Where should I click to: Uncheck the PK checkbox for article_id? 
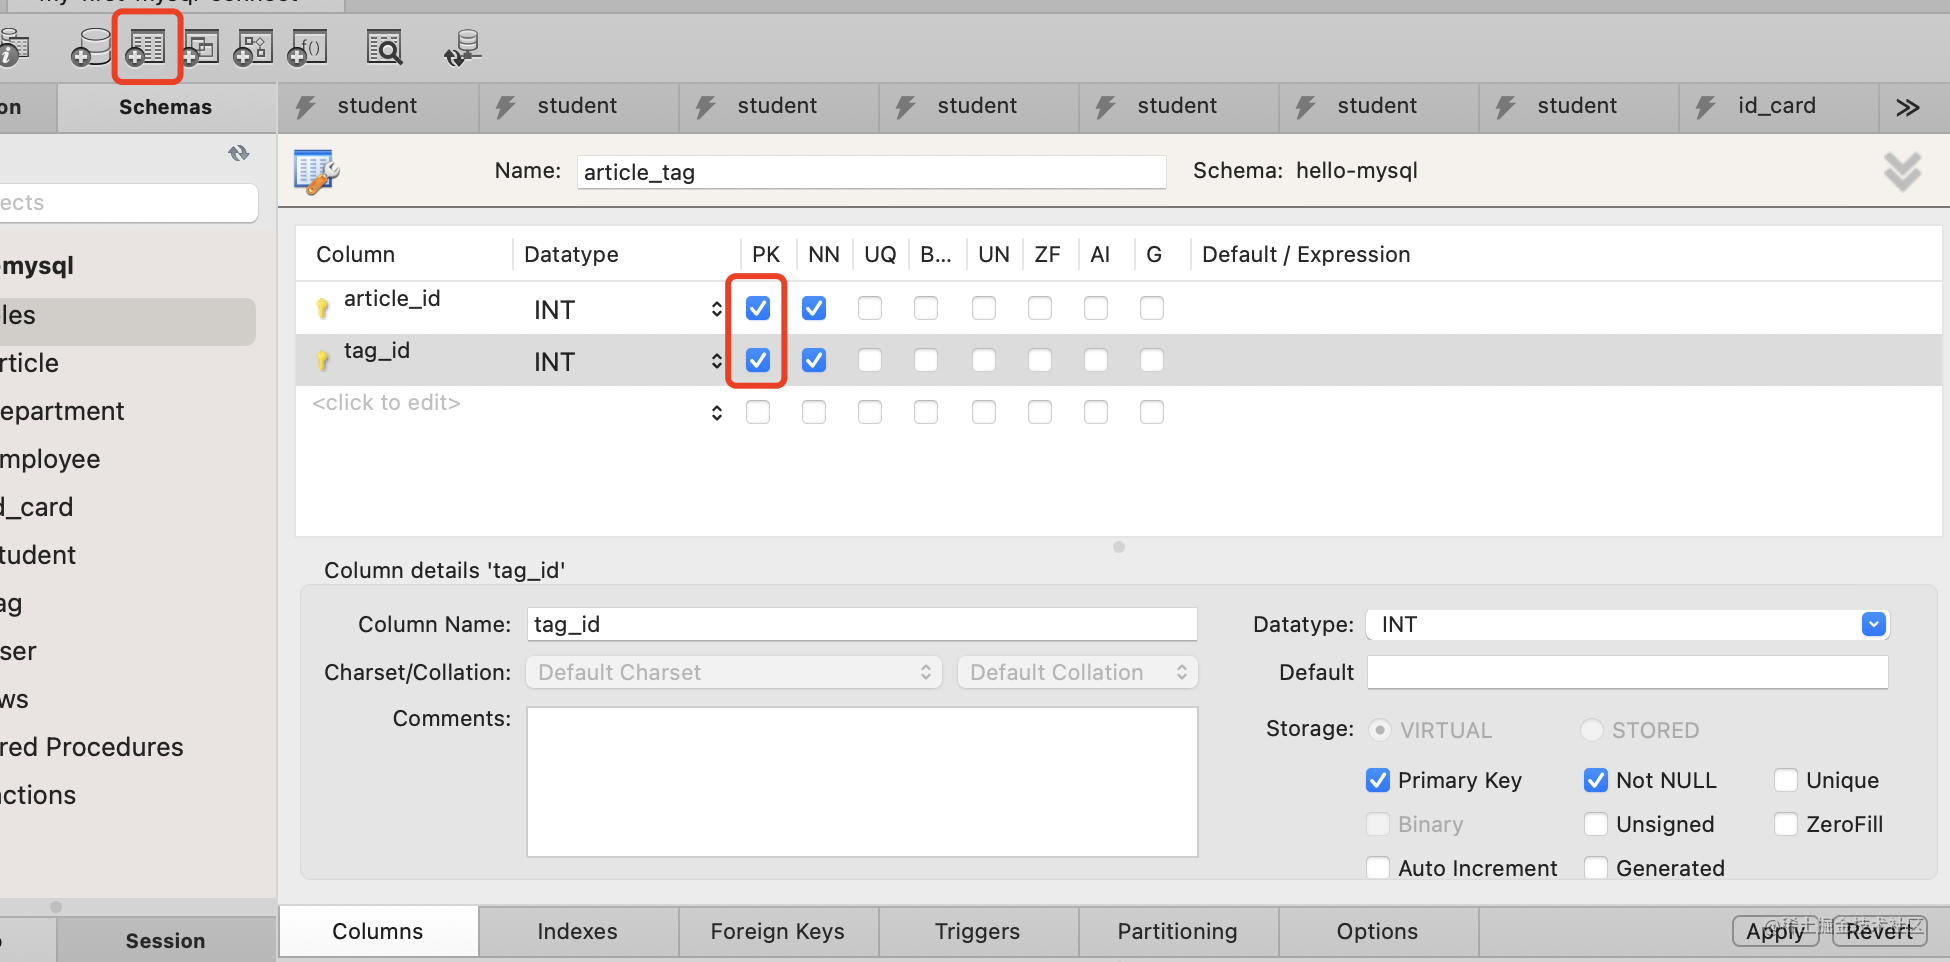(758, 308)
